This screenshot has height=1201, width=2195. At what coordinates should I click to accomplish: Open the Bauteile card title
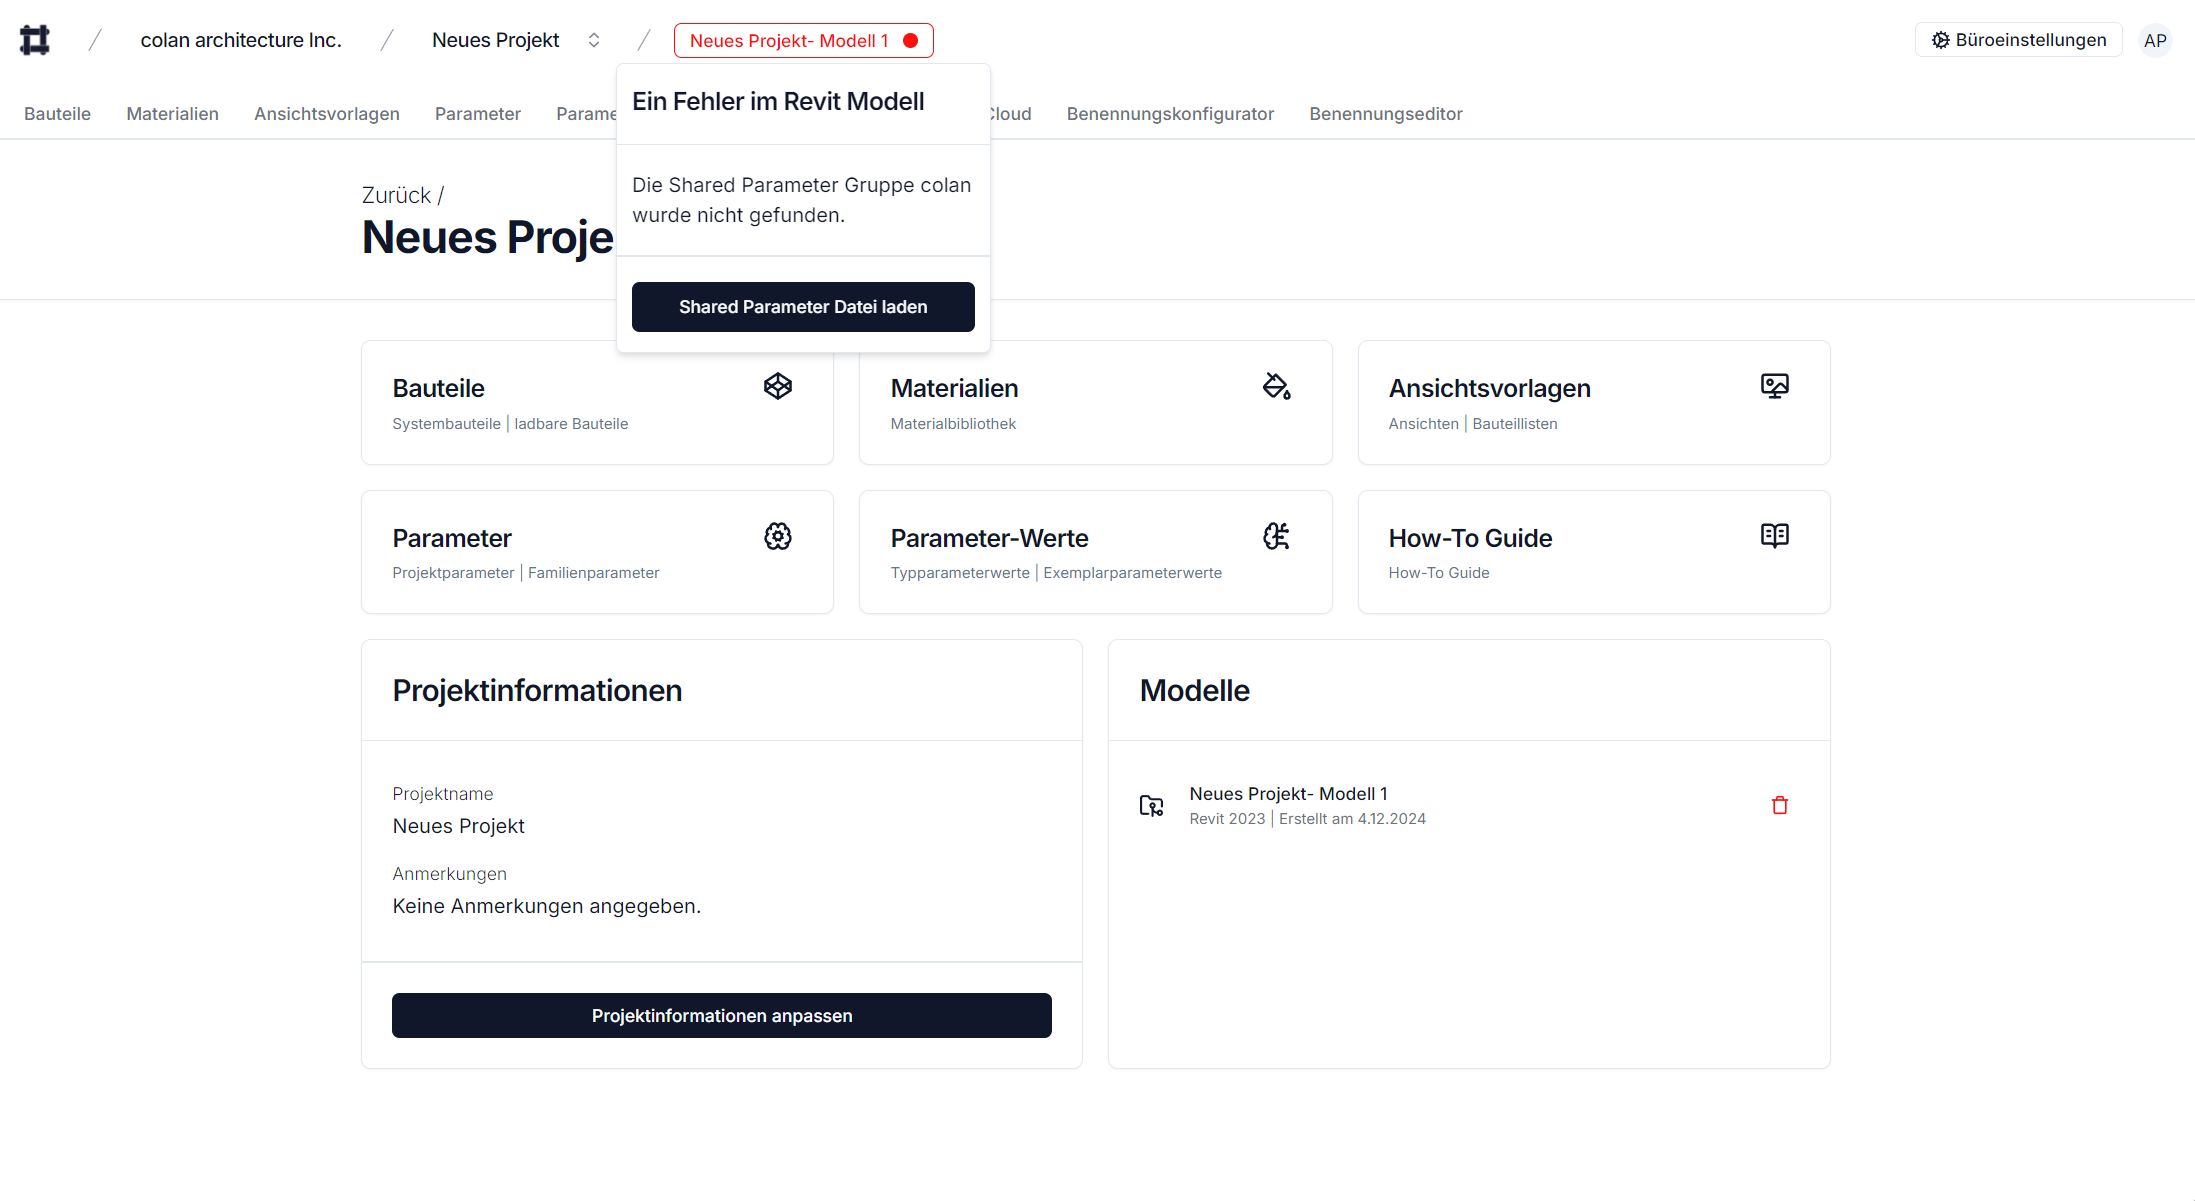click(x=438, y=388)
